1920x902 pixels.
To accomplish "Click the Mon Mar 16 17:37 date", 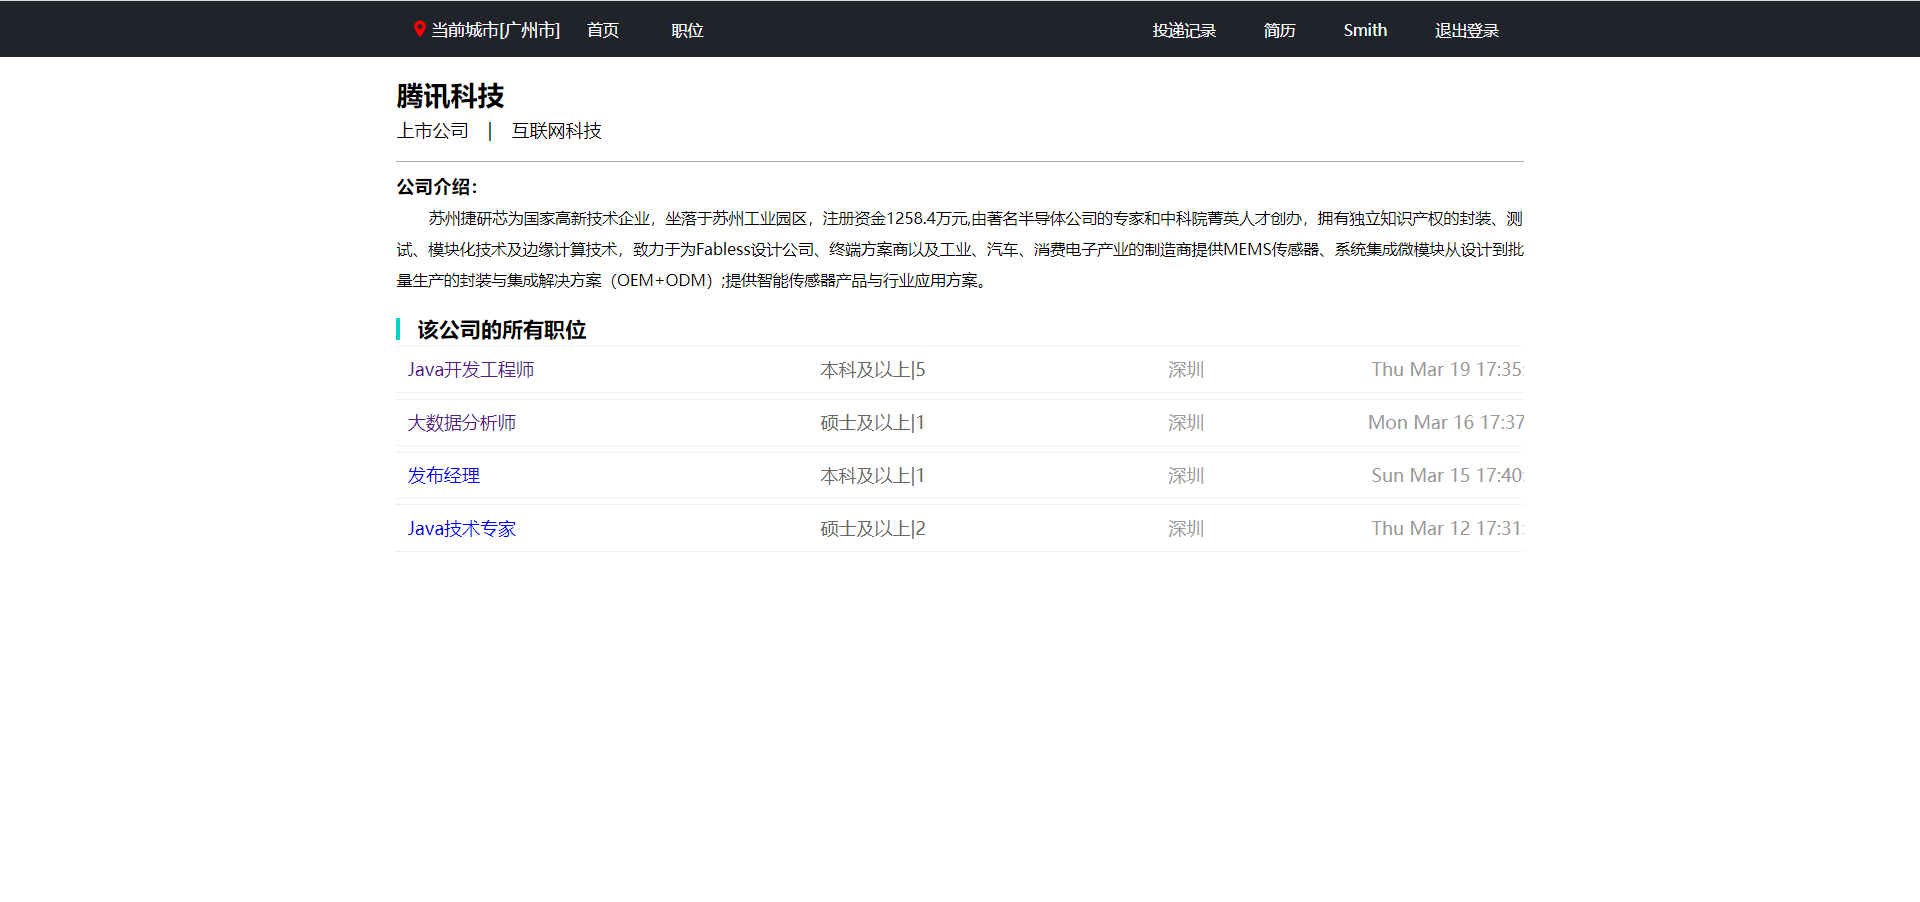I will click(1446, 423).
